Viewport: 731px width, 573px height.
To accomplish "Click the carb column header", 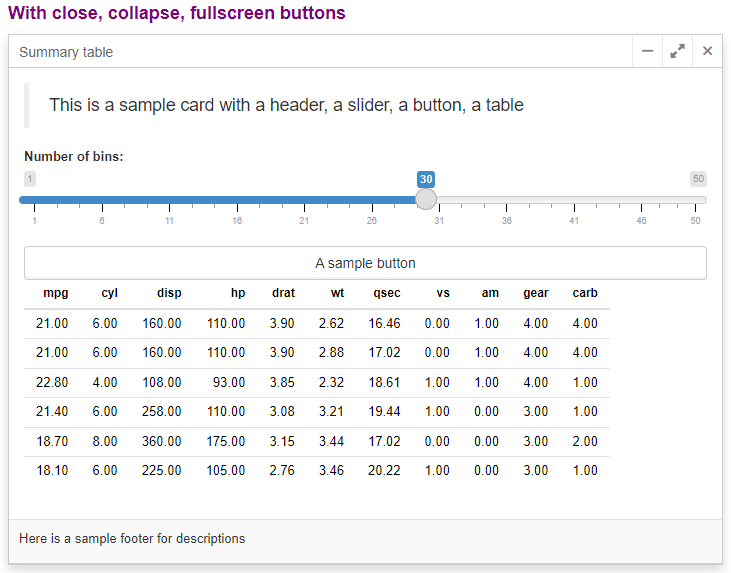I will [x=585, y=293].
